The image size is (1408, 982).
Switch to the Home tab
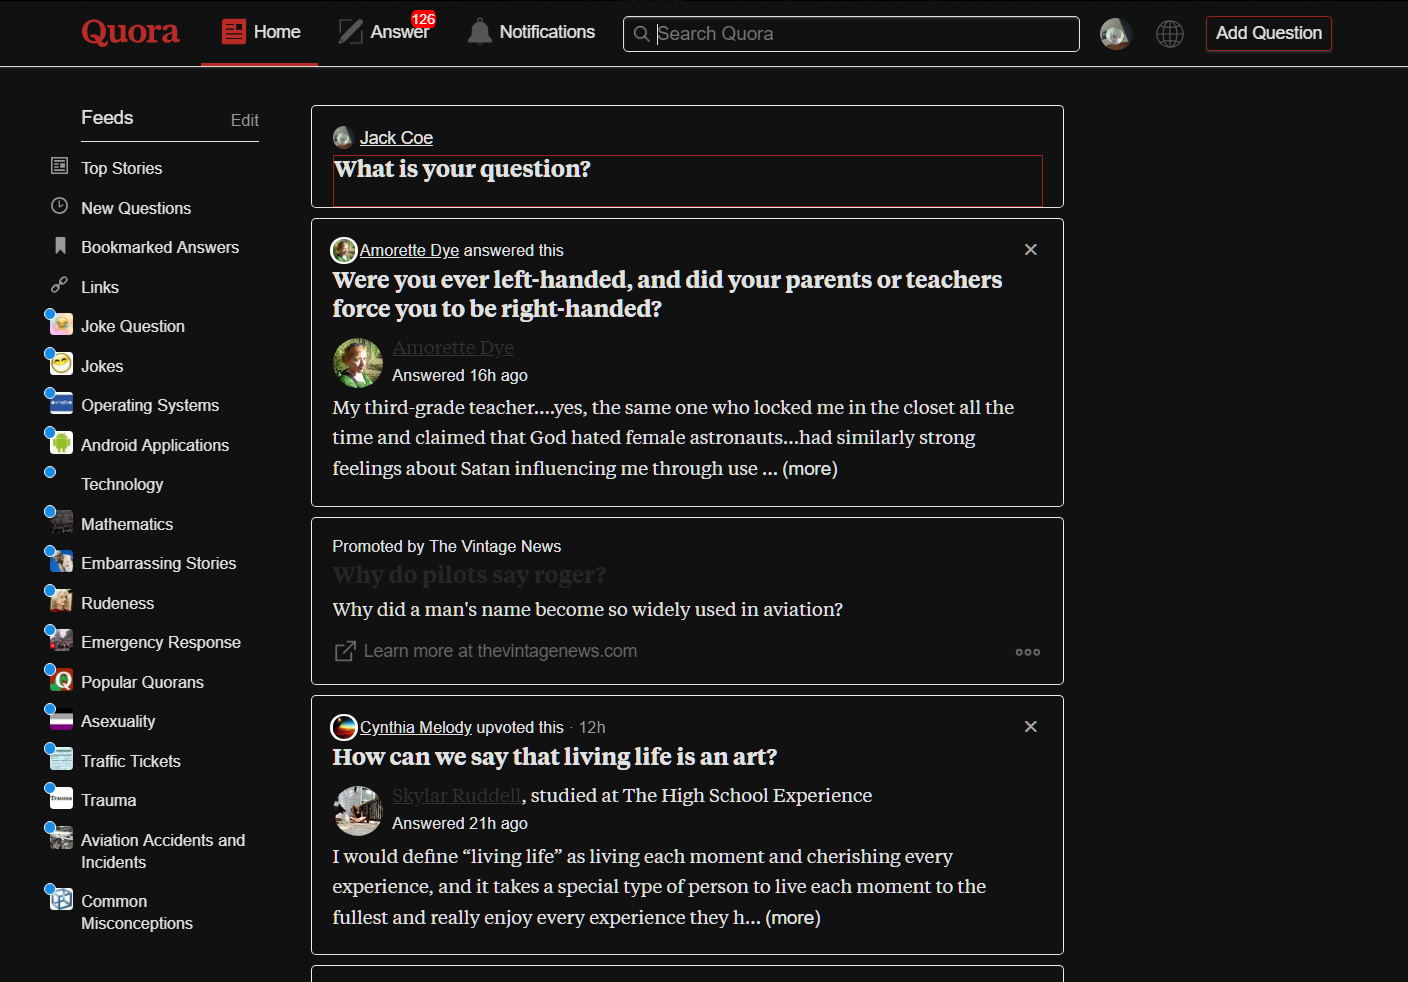pos(260,31)
